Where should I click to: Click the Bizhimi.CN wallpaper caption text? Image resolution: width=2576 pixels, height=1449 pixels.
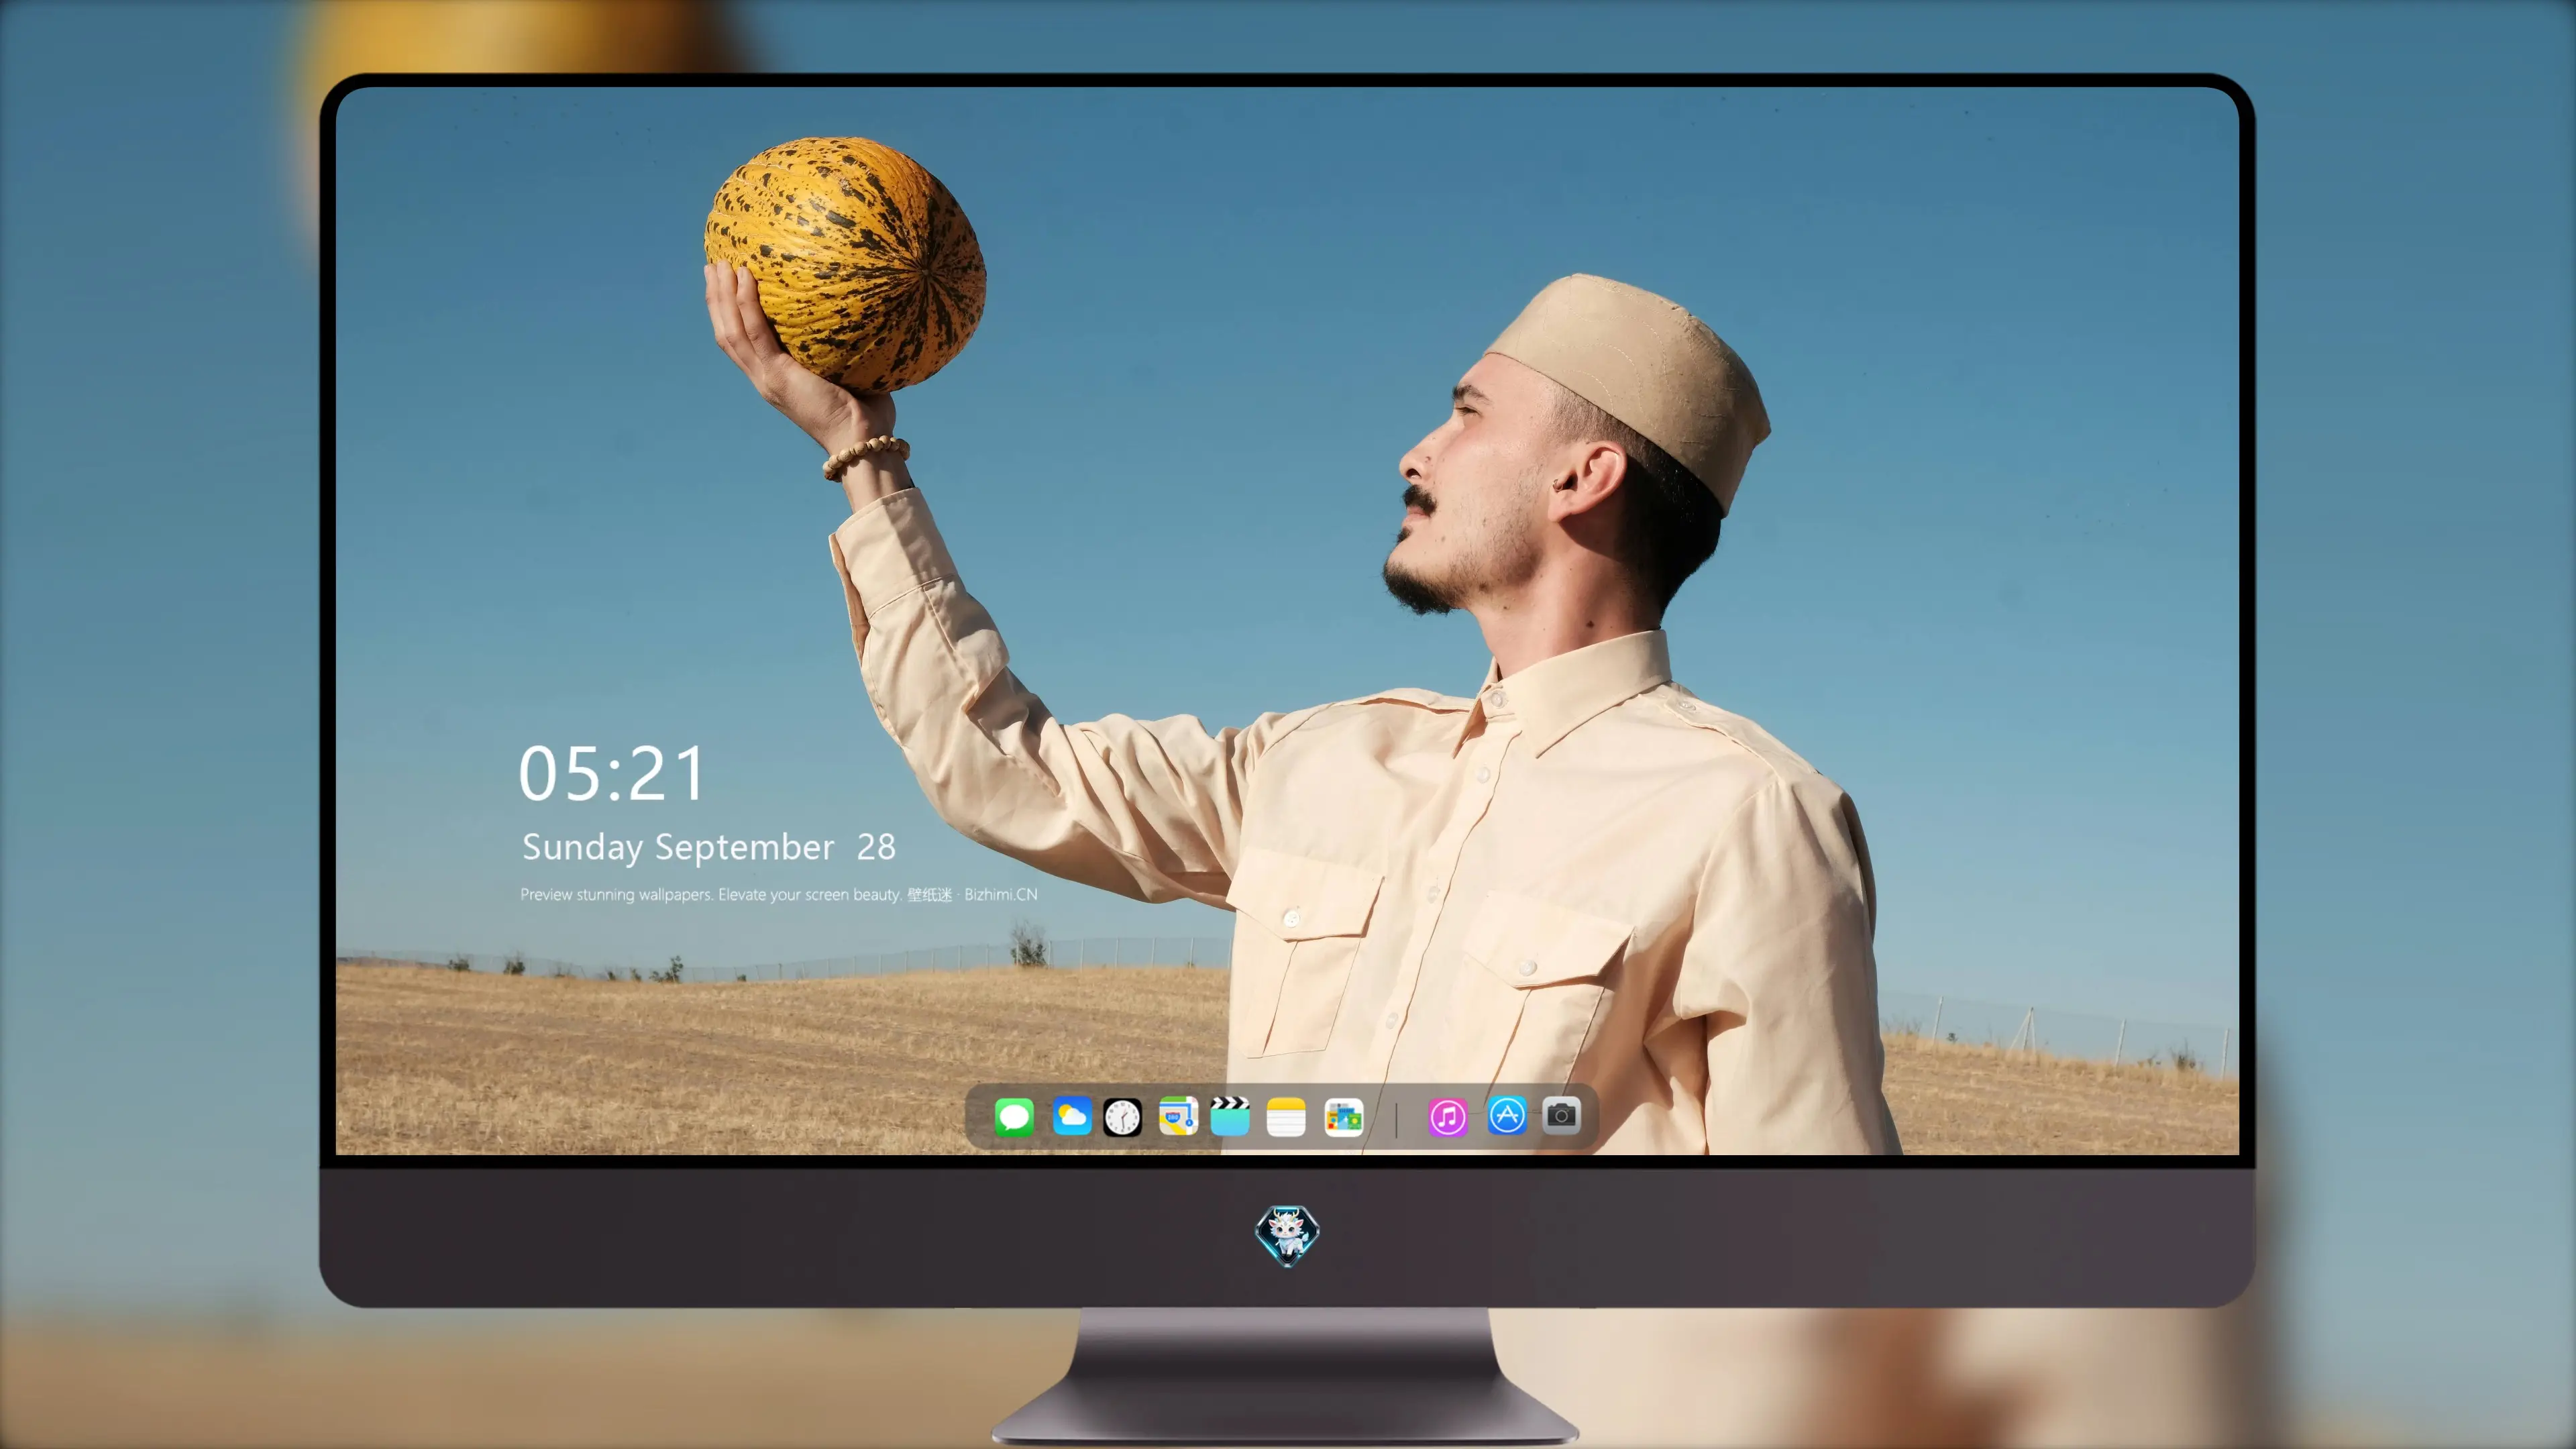tap(779, 894)
